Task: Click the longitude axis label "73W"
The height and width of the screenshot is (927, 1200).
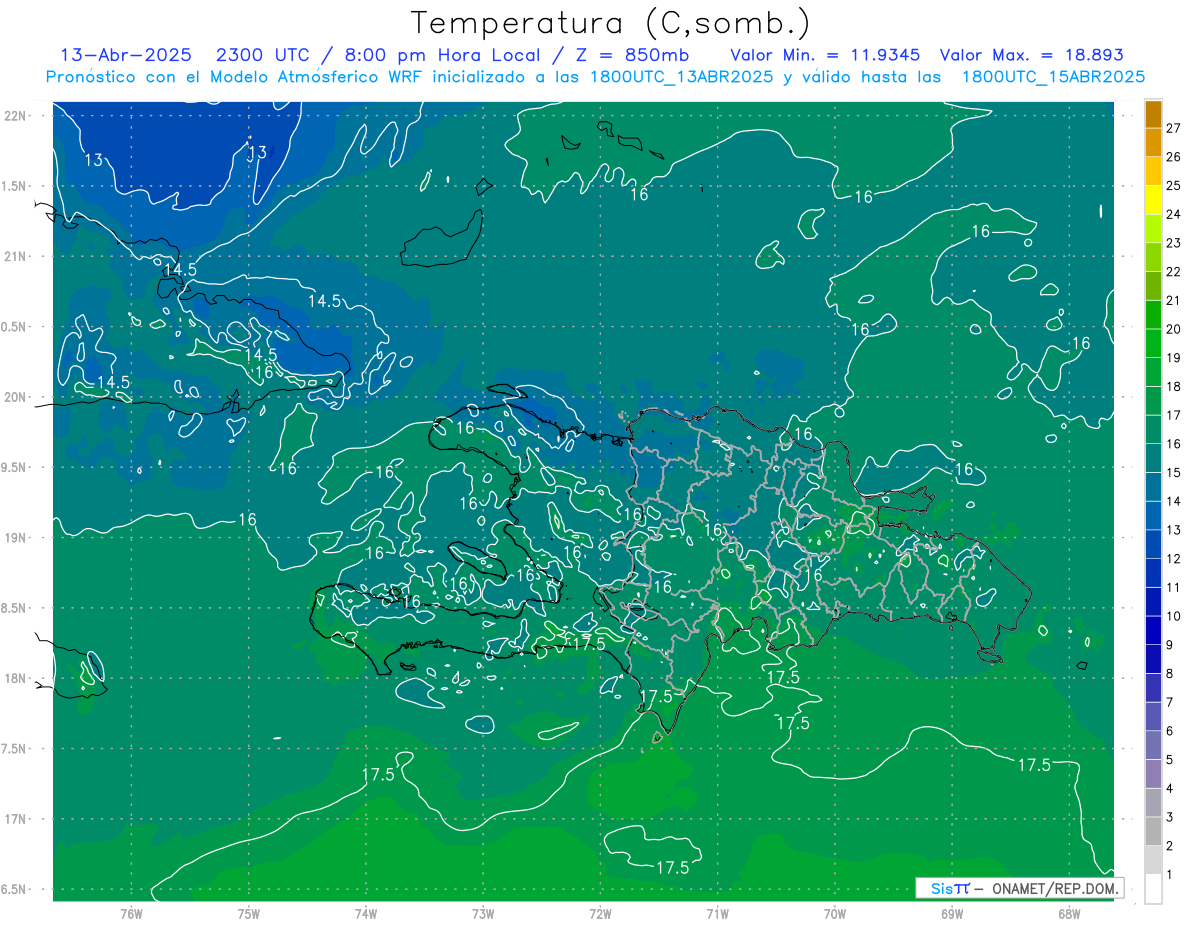Action: [x=483, y=914]
